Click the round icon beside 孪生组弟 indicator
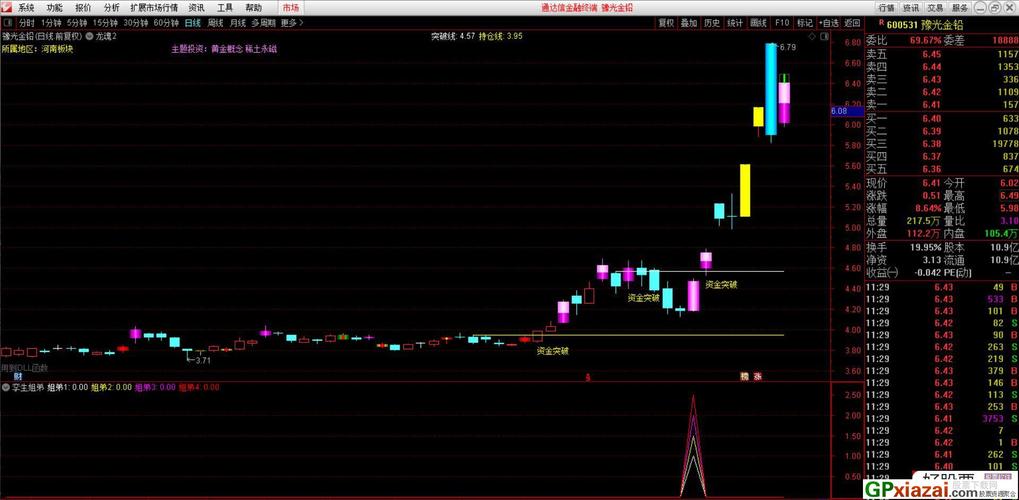This screenshot has width=1019, height=500. pos(5,387)
